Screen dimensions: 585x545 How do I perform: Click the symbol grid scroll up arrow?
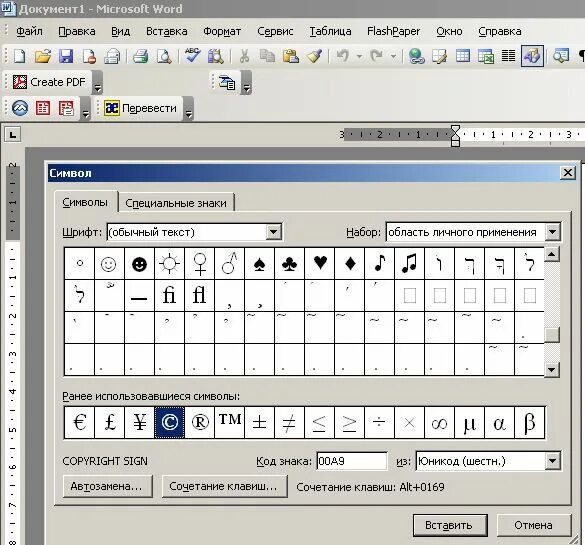pos(552,254)
